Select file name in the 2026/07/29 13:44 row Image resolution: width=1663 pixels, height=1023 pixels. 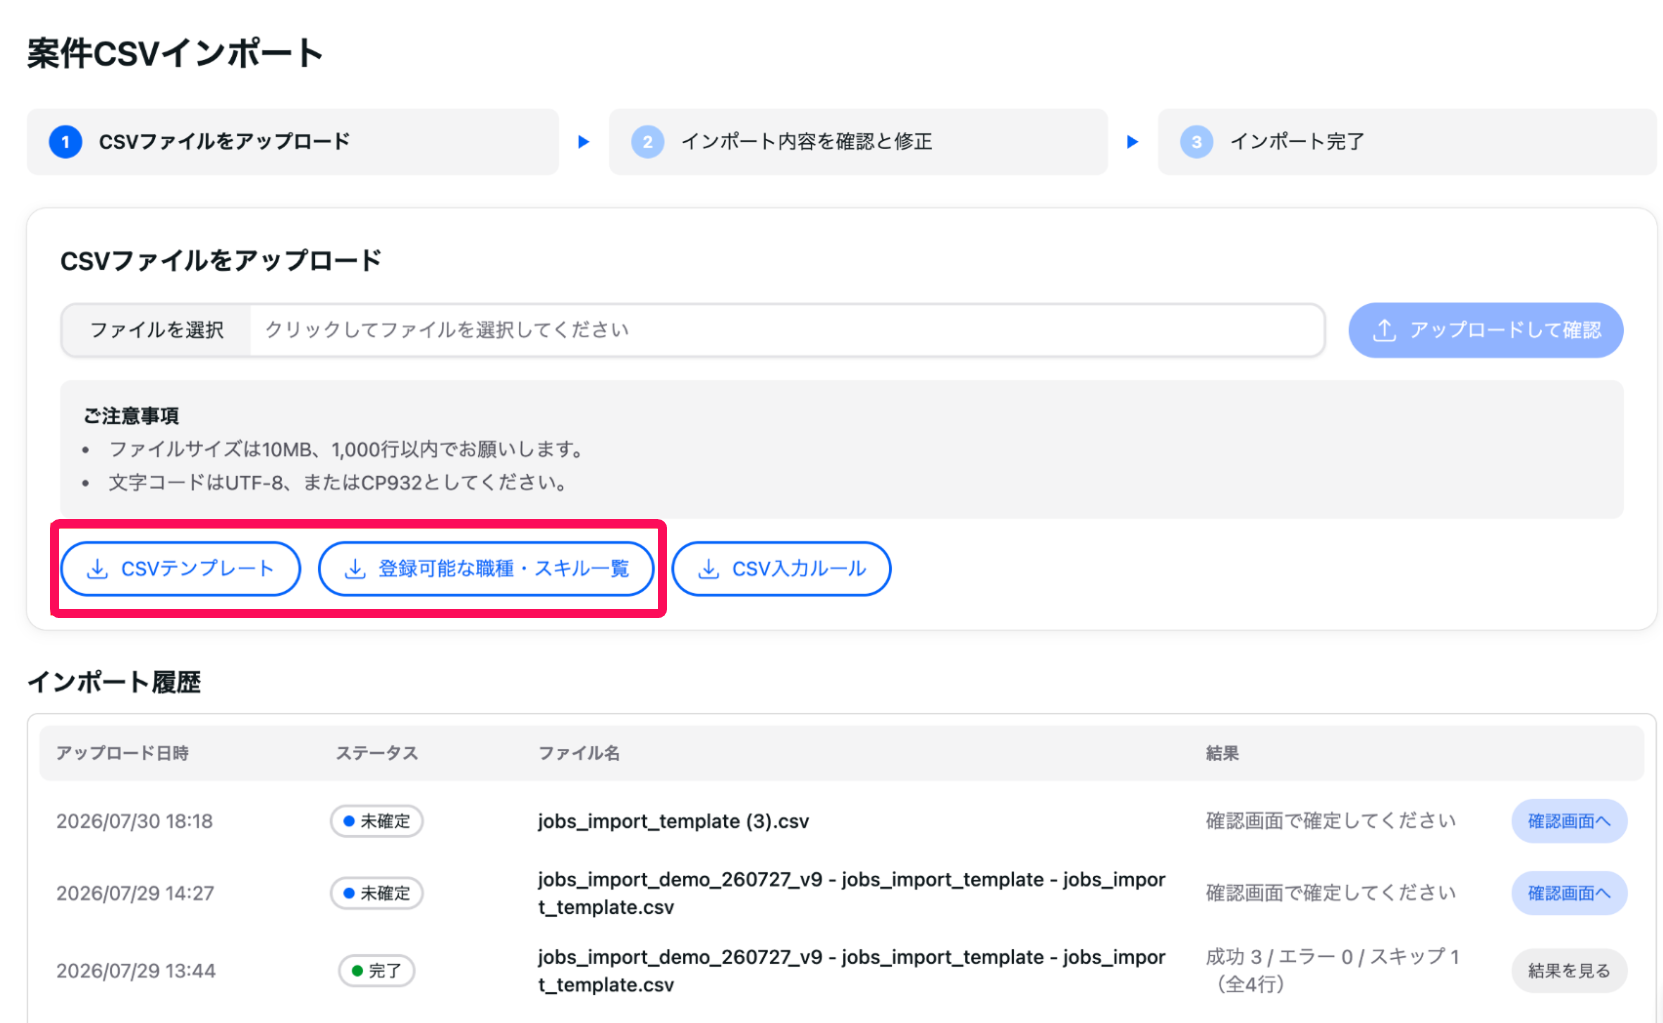click(x=851, y=971)
